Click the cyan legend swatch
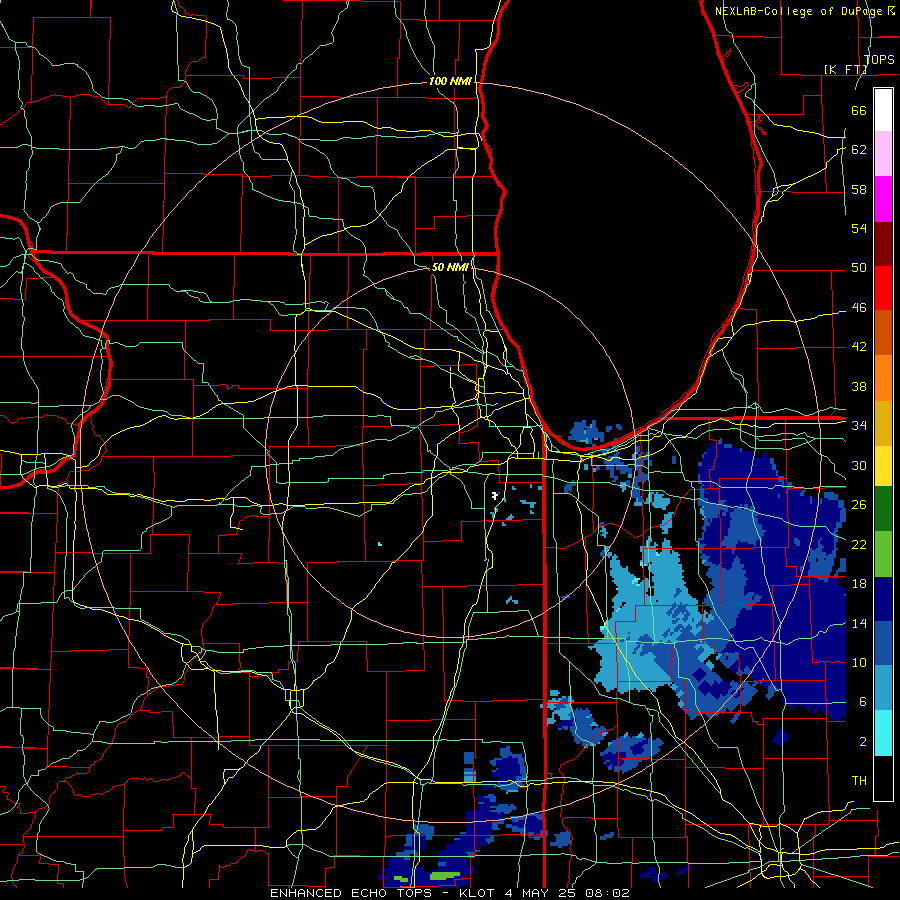 883,733
